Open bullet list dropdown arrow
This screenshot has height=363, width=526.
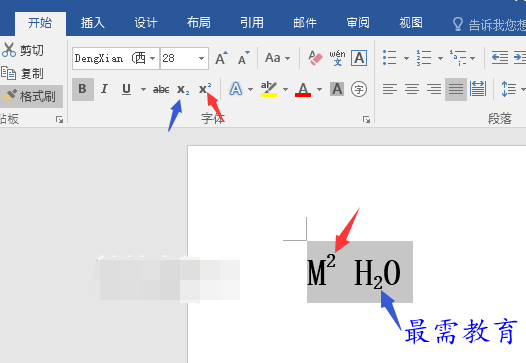pos(406,58)
